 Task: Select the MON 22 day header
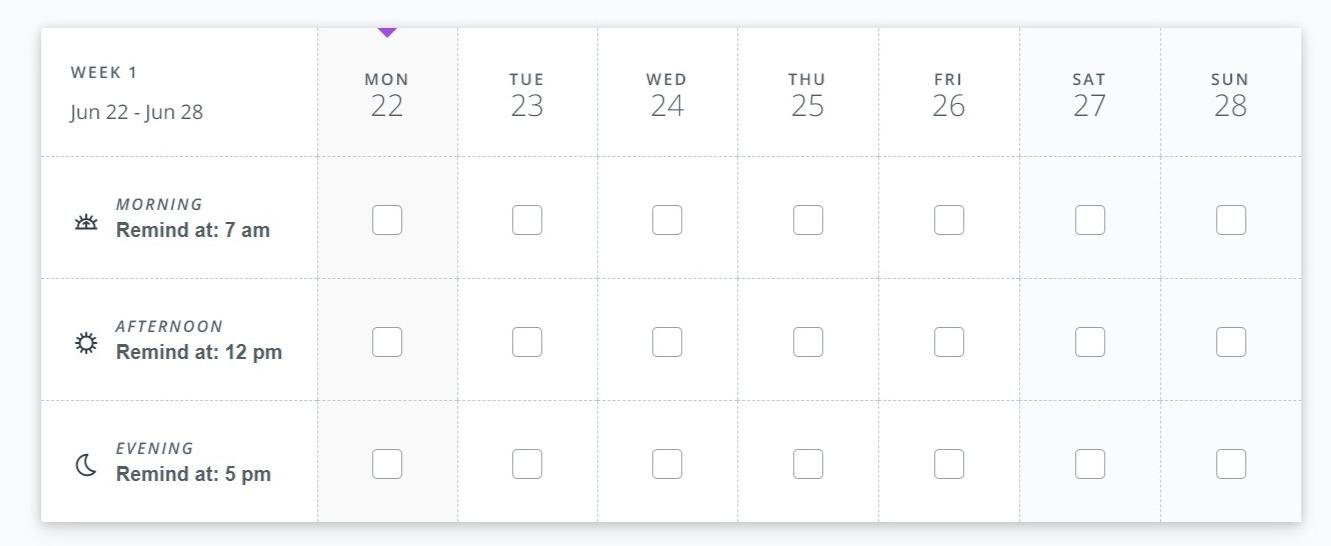[x=387, y=95]
